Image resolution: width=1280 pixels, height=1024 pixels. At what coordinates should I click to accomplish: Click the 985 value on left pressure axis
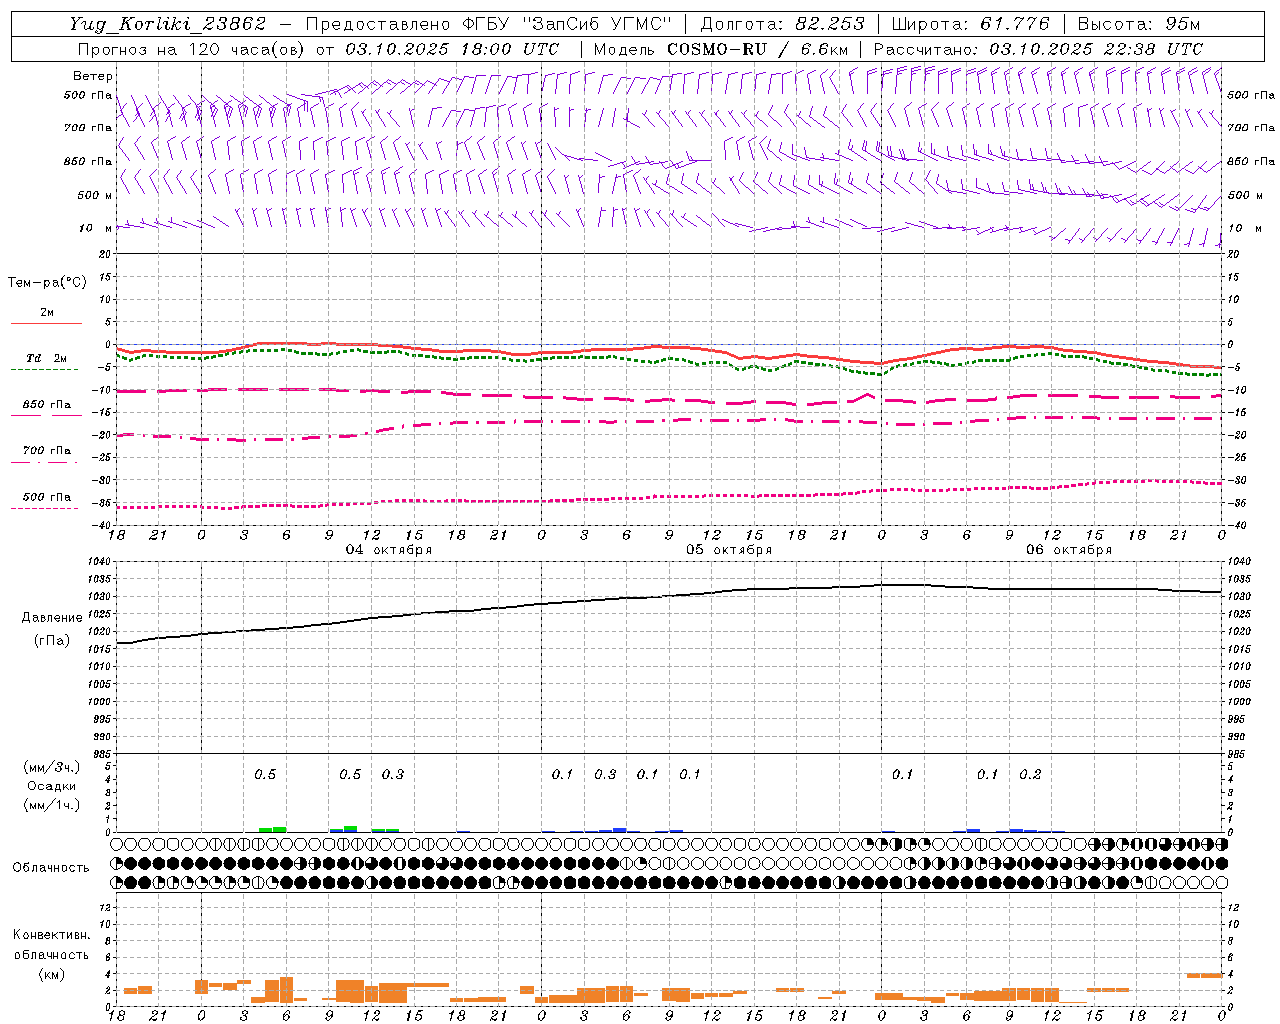point(103,754)
